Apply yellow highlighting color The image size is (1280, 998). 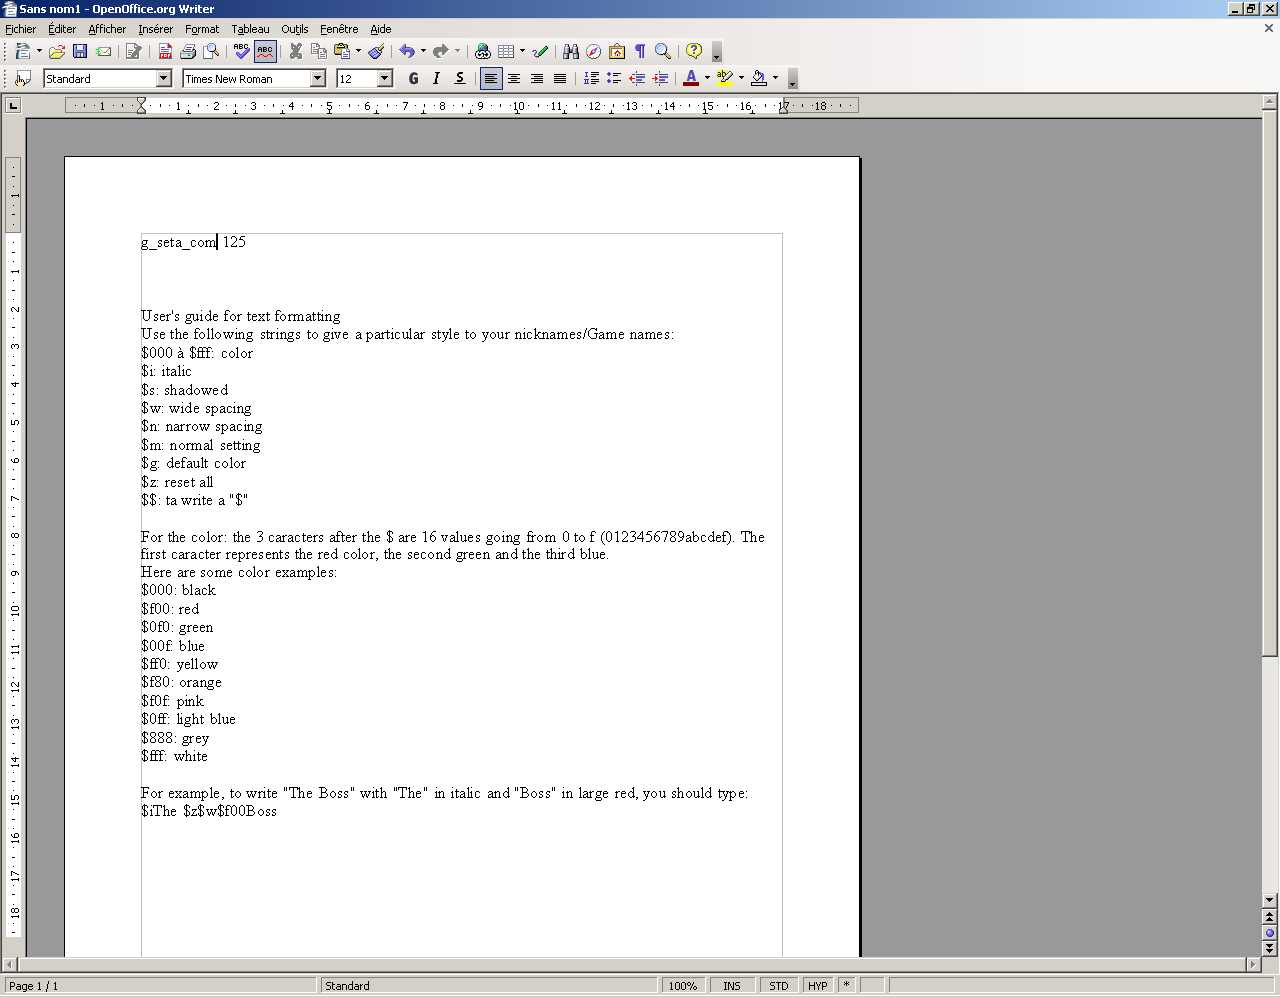point(724,78)
